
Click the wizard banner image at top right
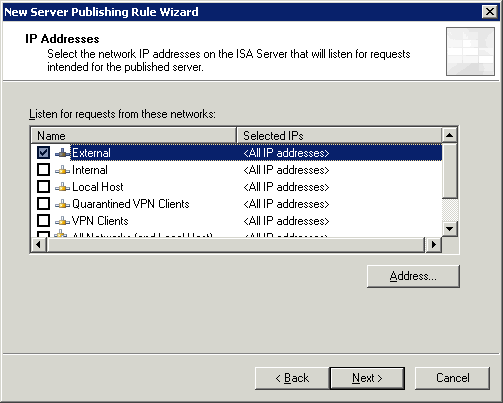coord(470,51)
